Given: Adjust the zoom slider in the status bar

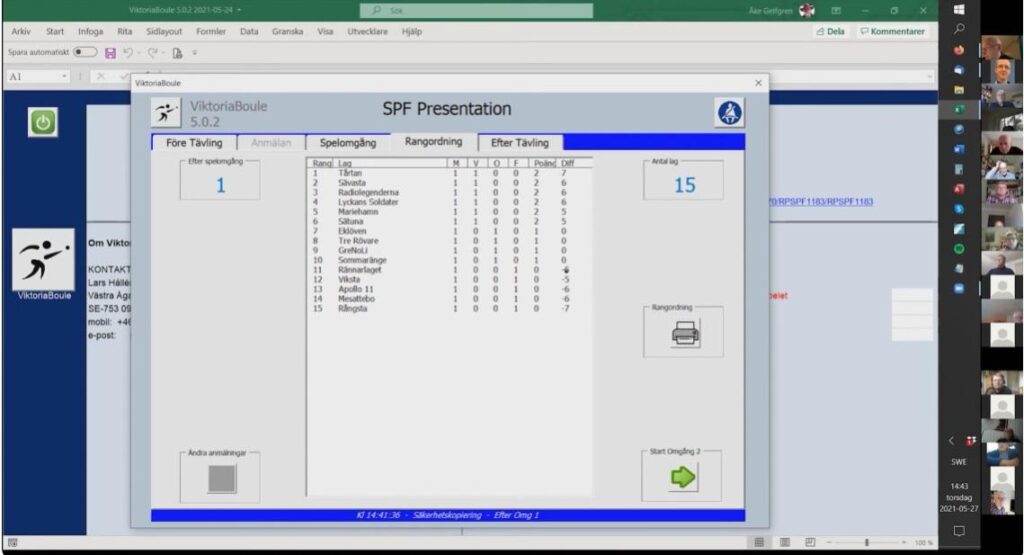Looking at the screenshot, I should pos(866,542).
